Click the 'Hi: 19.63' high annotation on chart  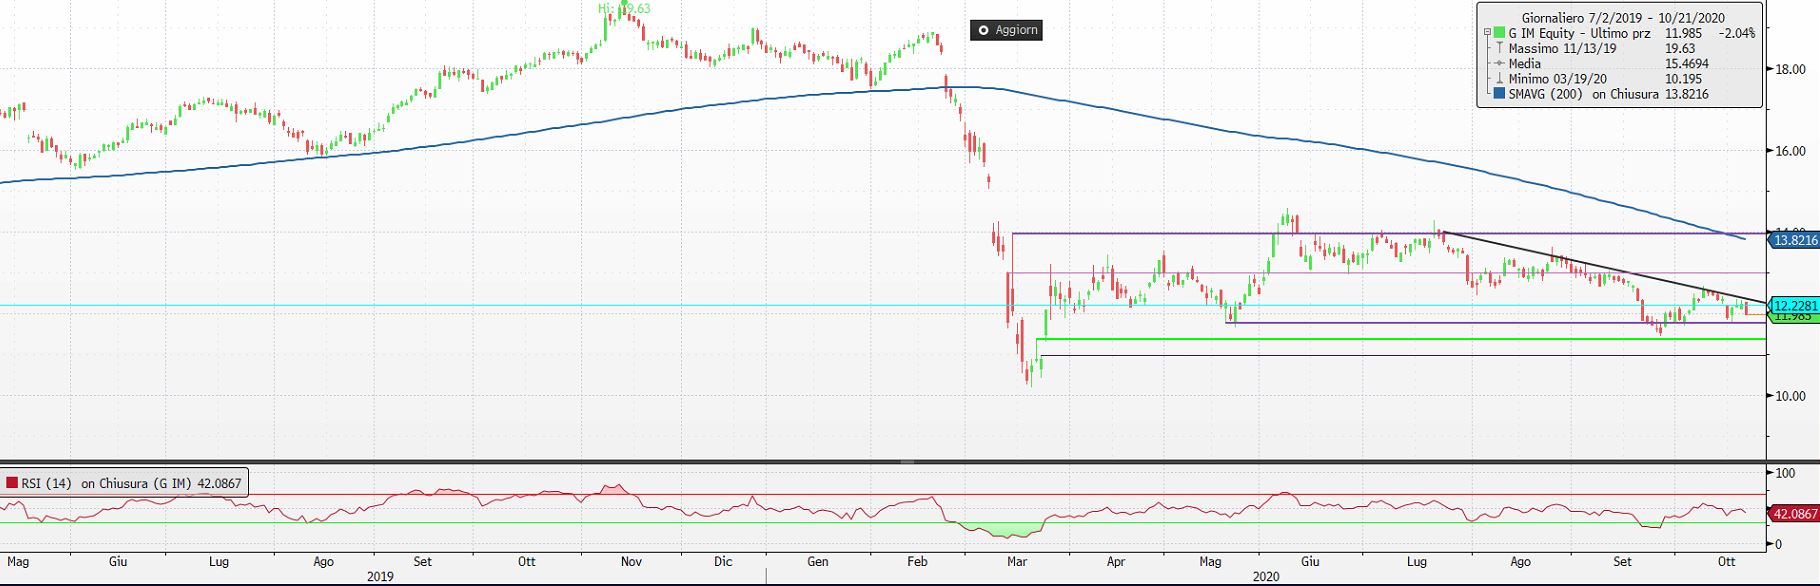click(625, 8)
